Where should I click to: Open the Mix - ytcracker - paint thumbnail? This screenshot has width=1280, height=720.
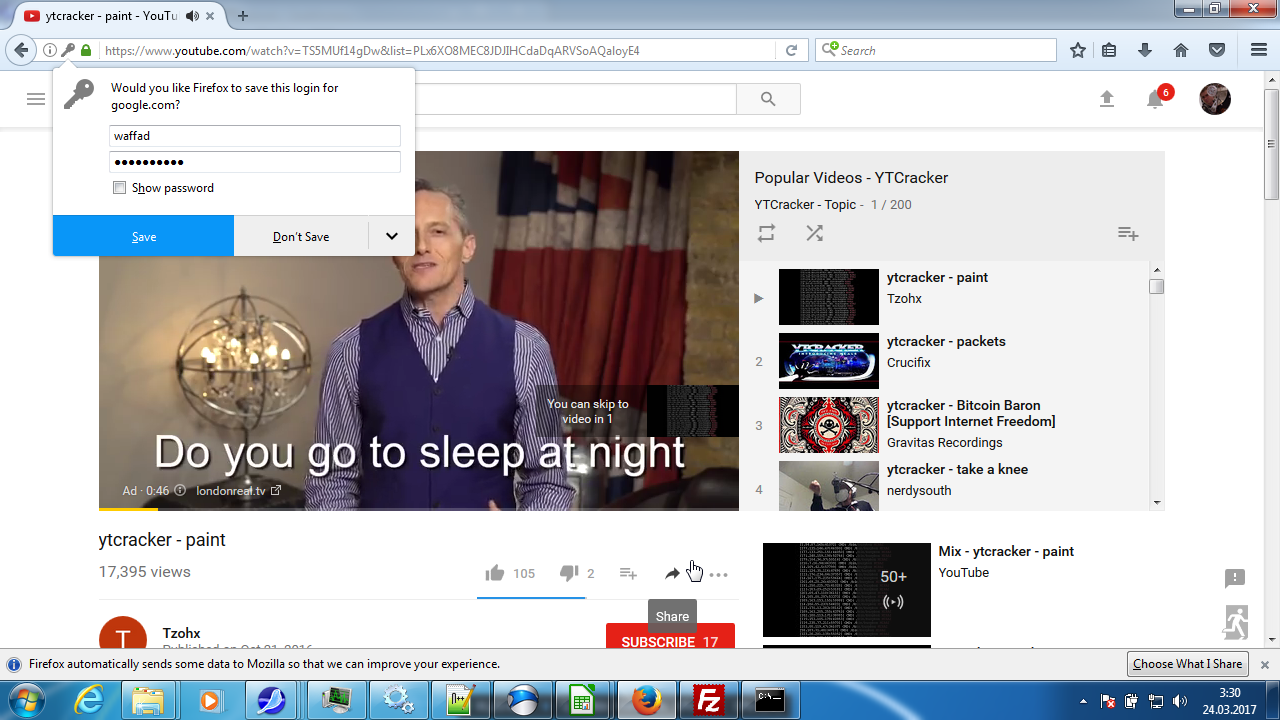pyautogui.click(x=847, y=590)
